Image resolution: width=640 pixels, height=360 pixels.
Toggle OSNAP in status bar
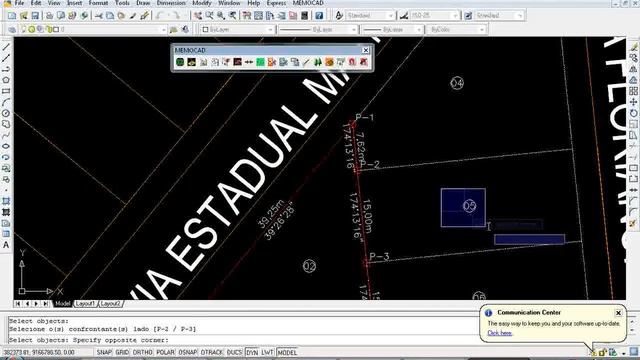click(188, 352)
